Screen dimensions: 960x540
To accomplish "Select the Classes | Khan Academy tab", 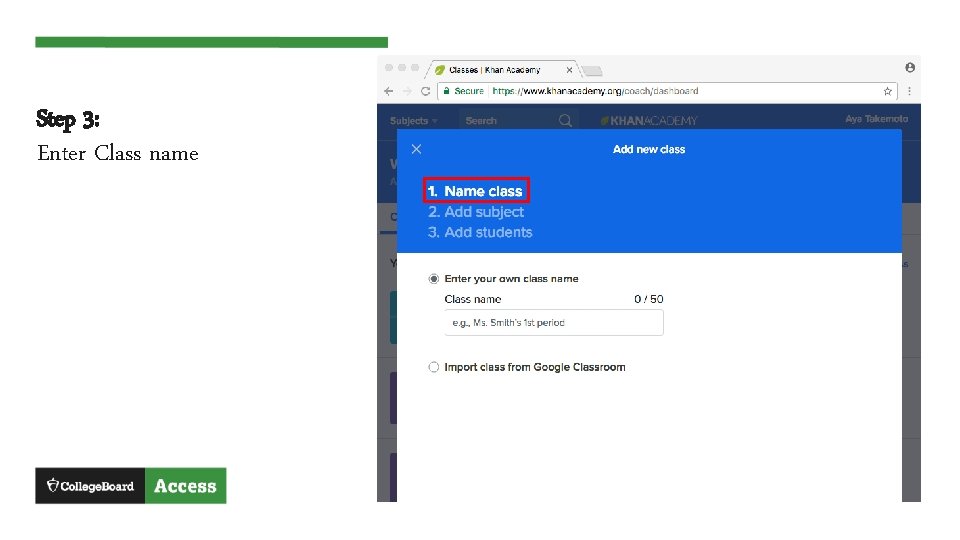I will tap(502, 70).
